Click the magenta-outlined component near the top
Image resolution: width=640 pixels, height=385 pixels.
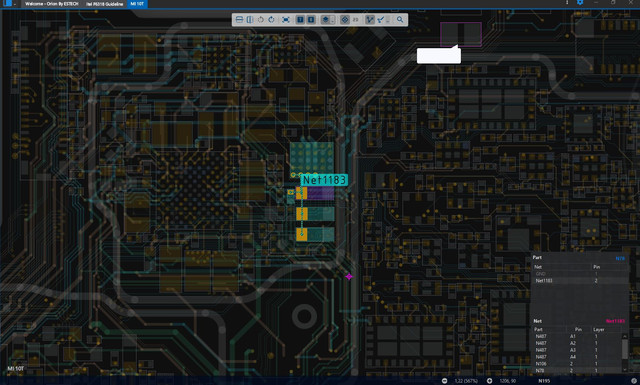coord(461,34)
